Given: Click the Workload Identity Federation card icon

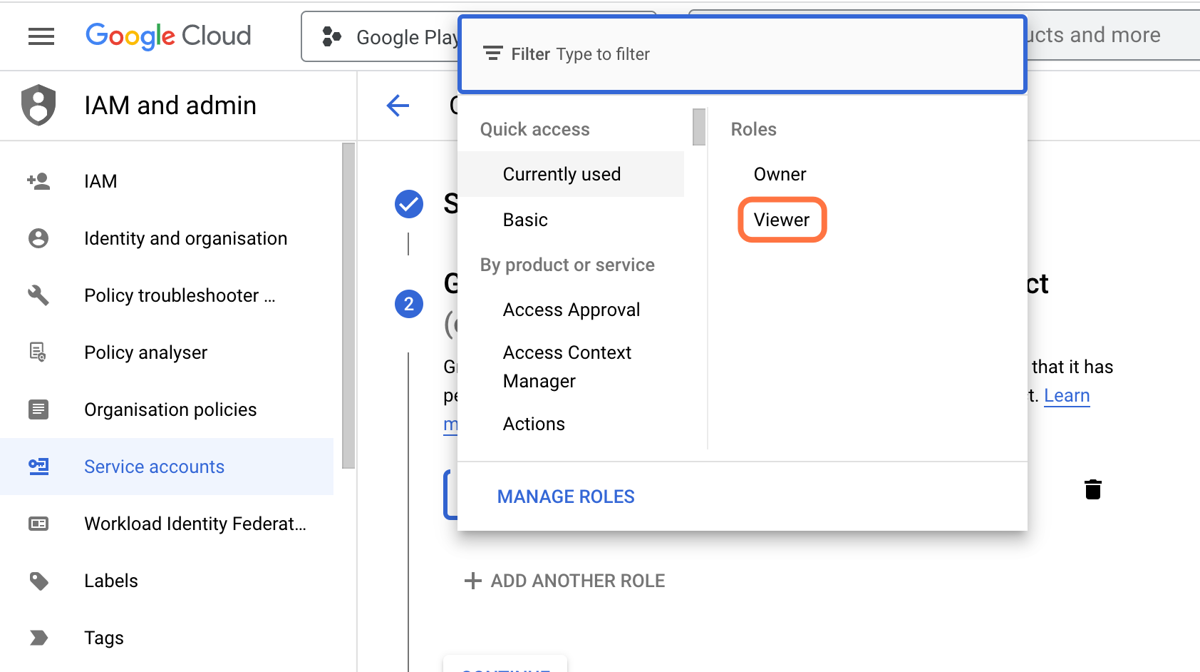Looking at the screenshot, I should click(x=39, y=523).
